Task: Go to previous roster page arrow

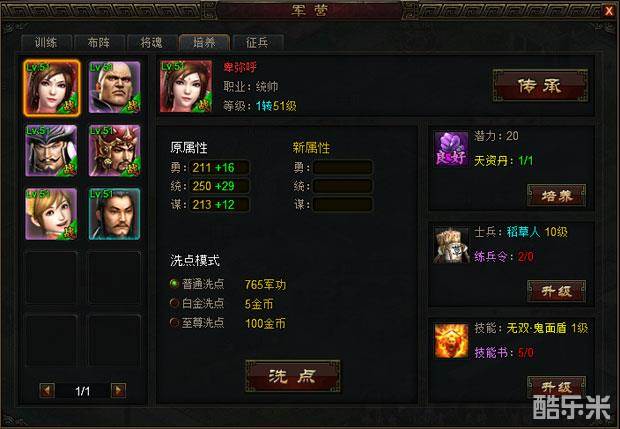Action: click(x=47, y=391)
